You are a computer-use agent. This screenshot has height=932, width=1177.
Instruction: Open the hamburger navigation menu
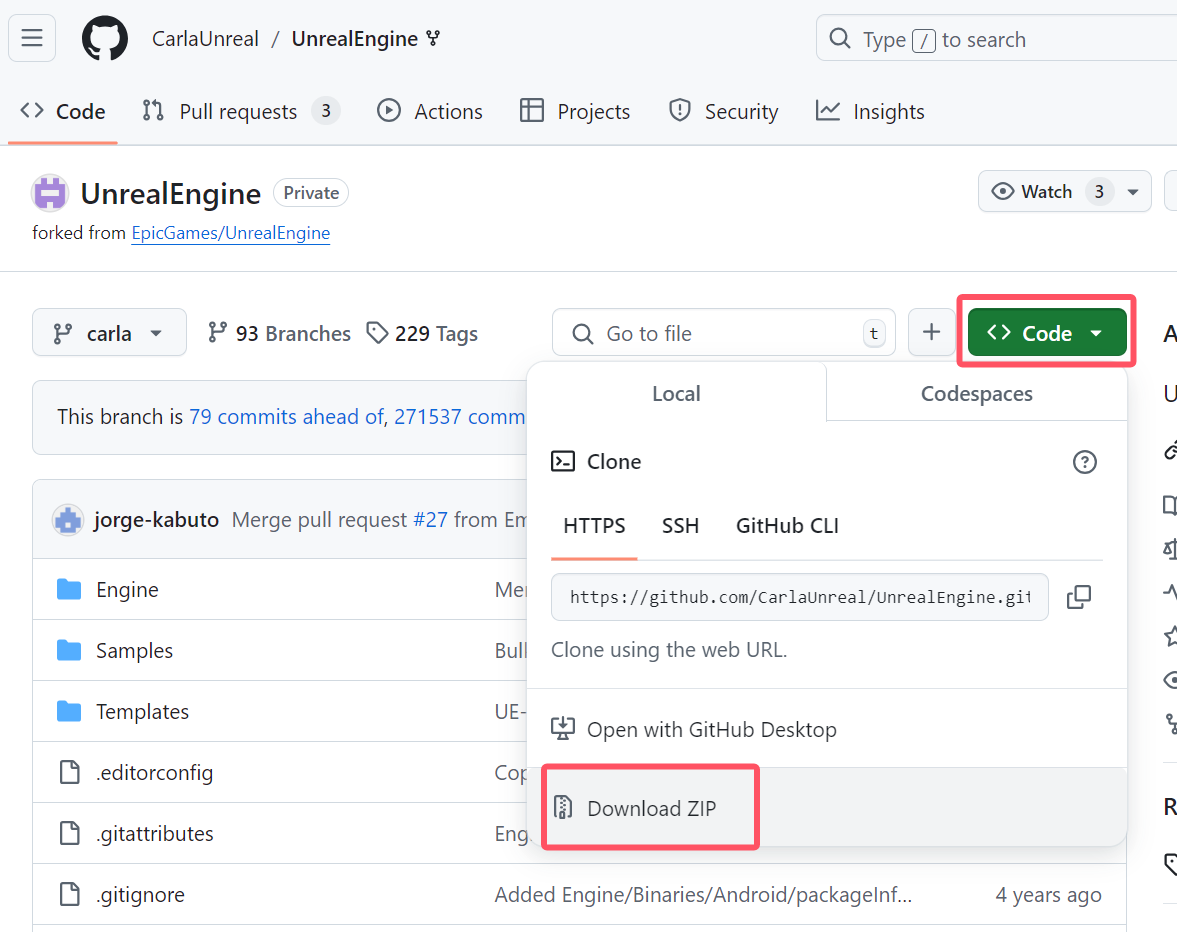[x=32, y=39]
